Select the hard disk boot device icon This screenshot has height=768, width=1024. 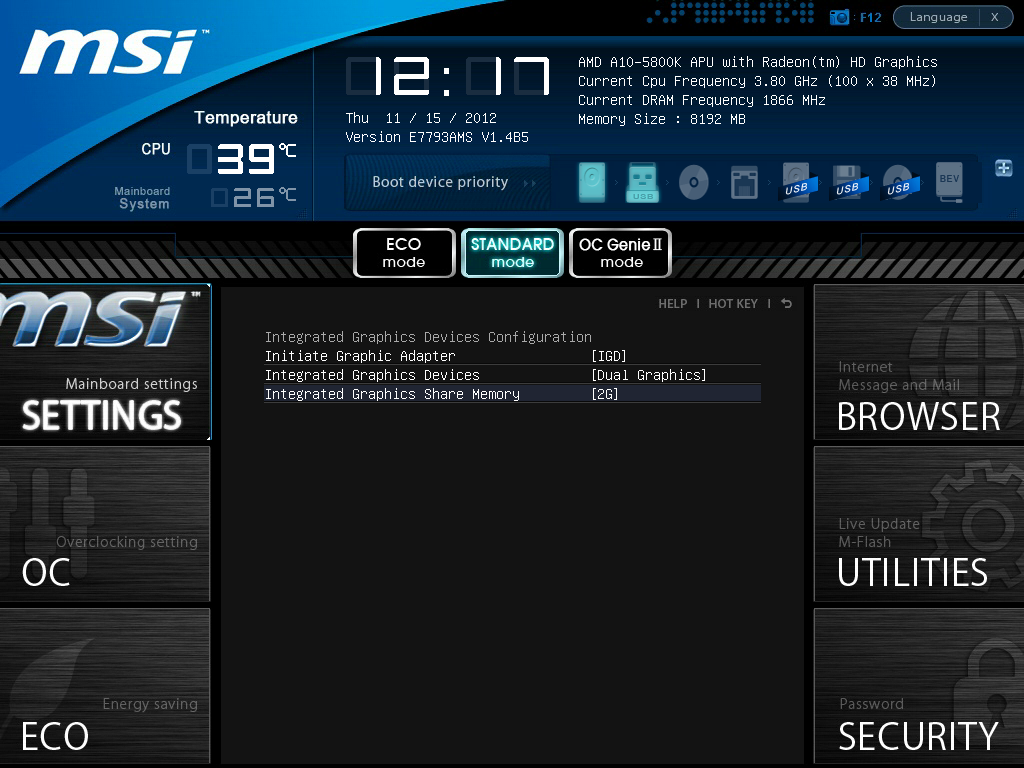tap(592, 182)
